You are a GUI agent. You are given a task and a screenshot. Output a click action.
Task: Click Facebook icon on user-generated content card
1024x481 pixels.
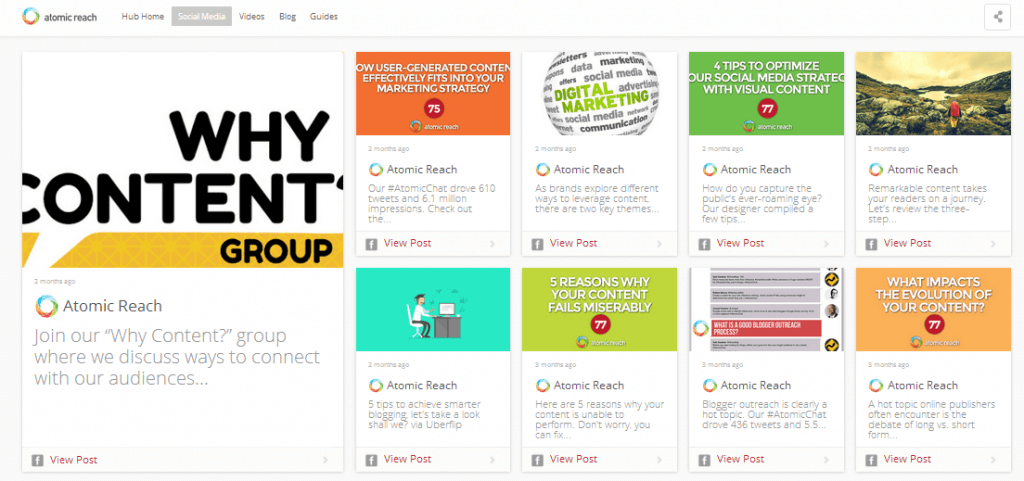point(370,244)
